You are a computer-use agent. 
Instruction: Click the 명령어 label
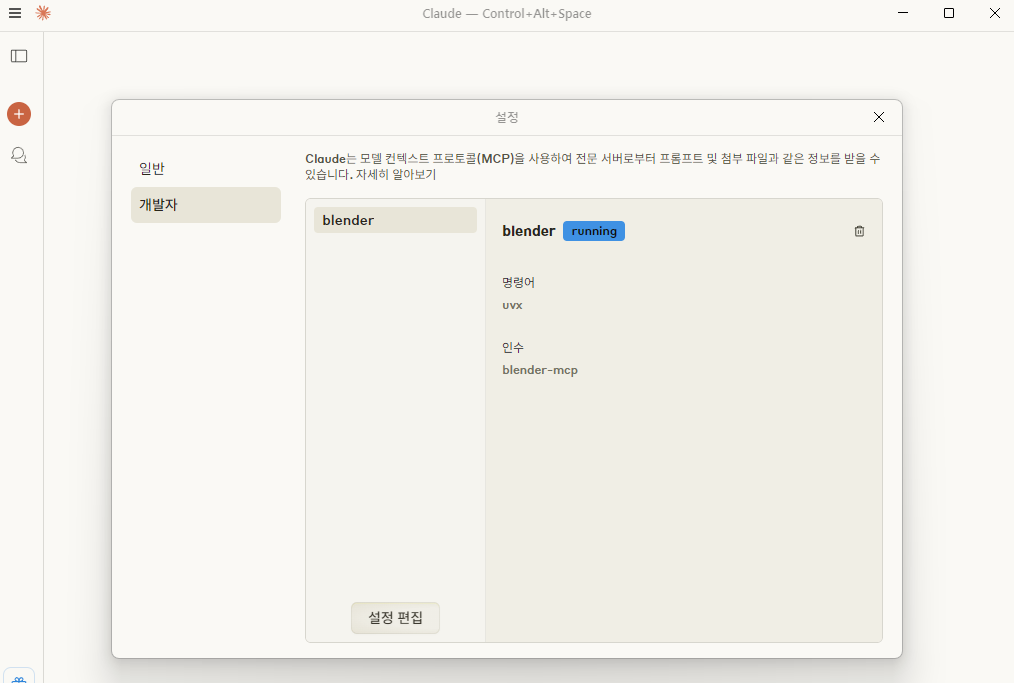coord(518,282)
